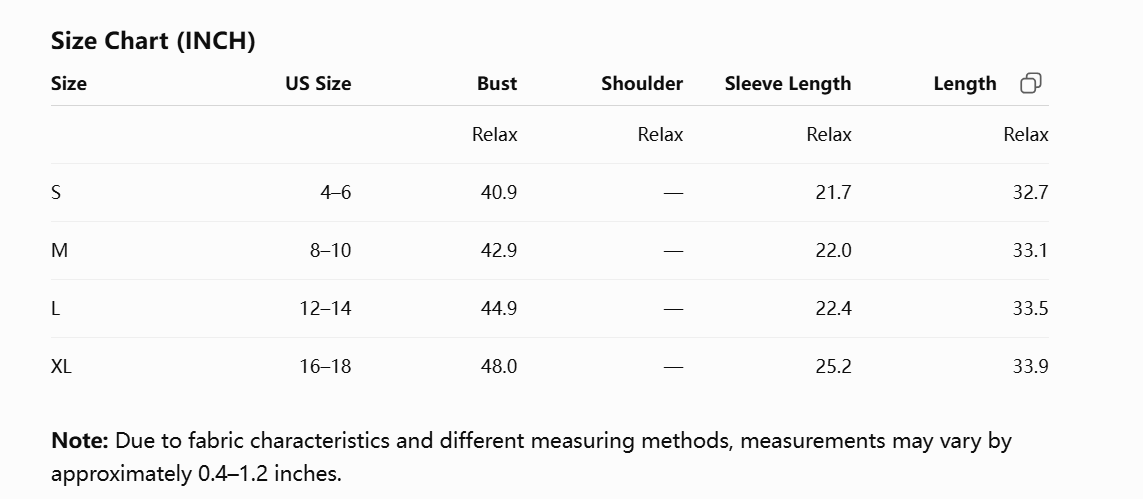Click the Length column header
This screenshot has height=499, width=1143.
pyautogui.click(x=965, y=84)
